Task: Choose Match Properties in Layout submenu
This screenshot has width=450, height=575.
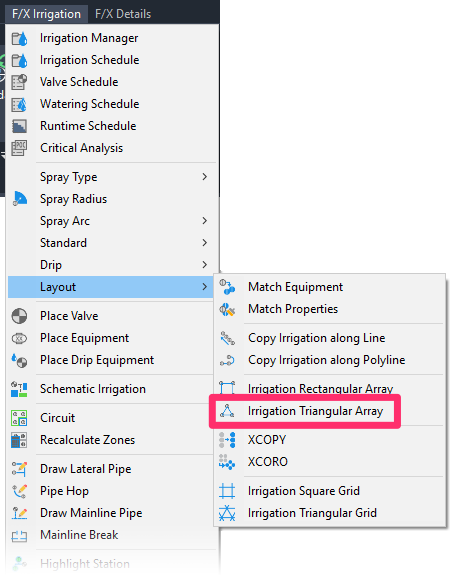Action: coord(329,309)
